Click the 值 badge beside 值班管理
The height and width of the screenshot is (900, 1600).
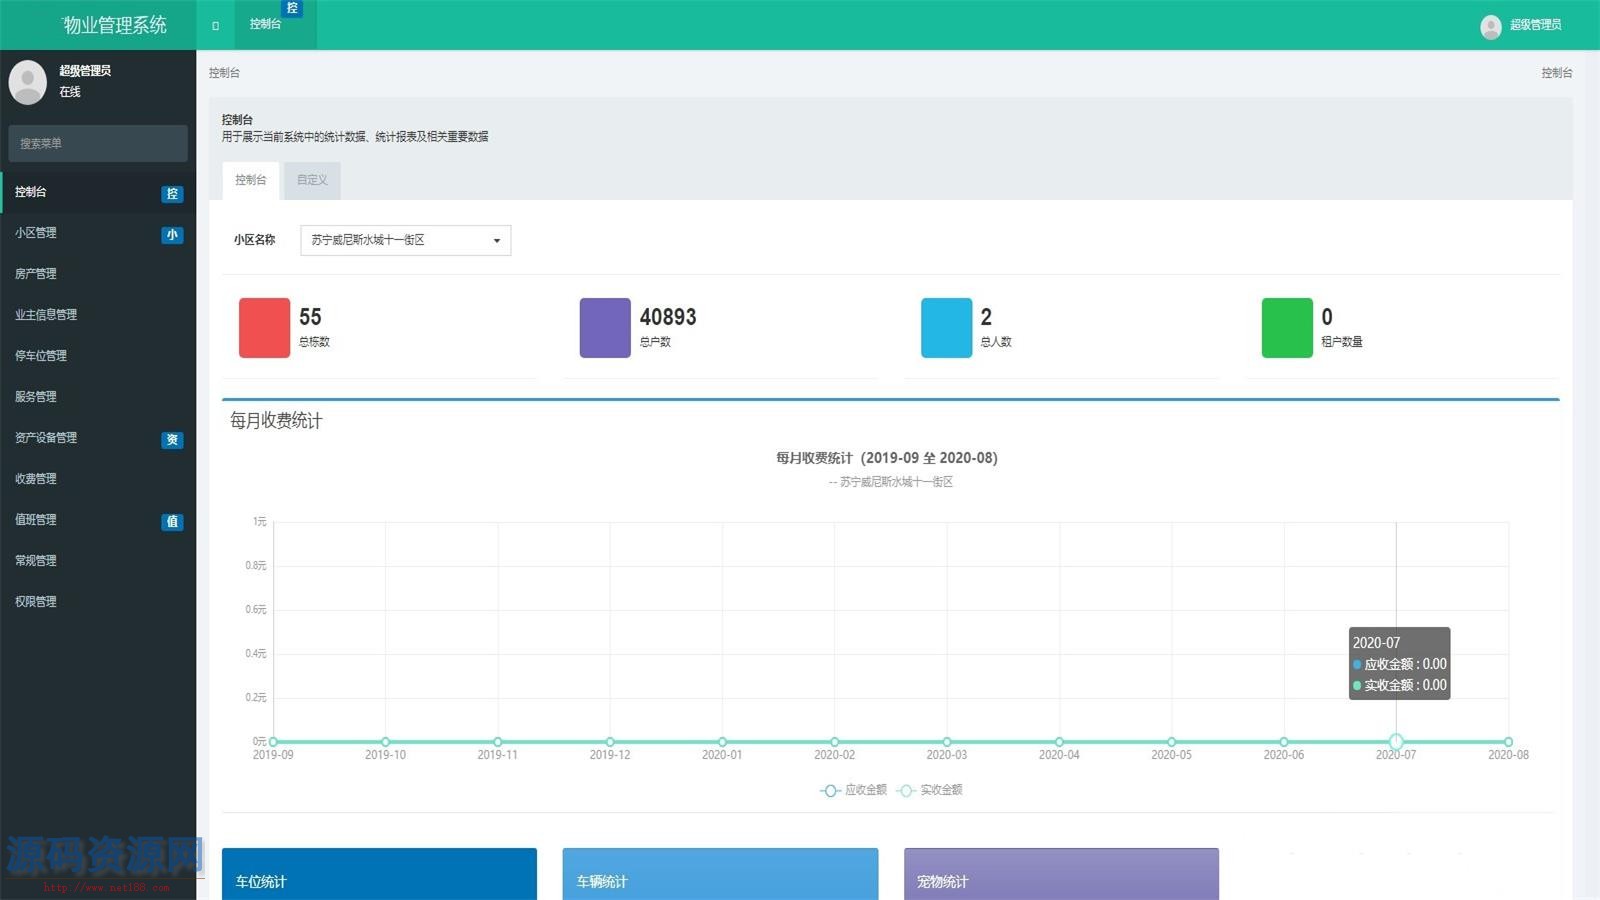(x=172, y=522)
